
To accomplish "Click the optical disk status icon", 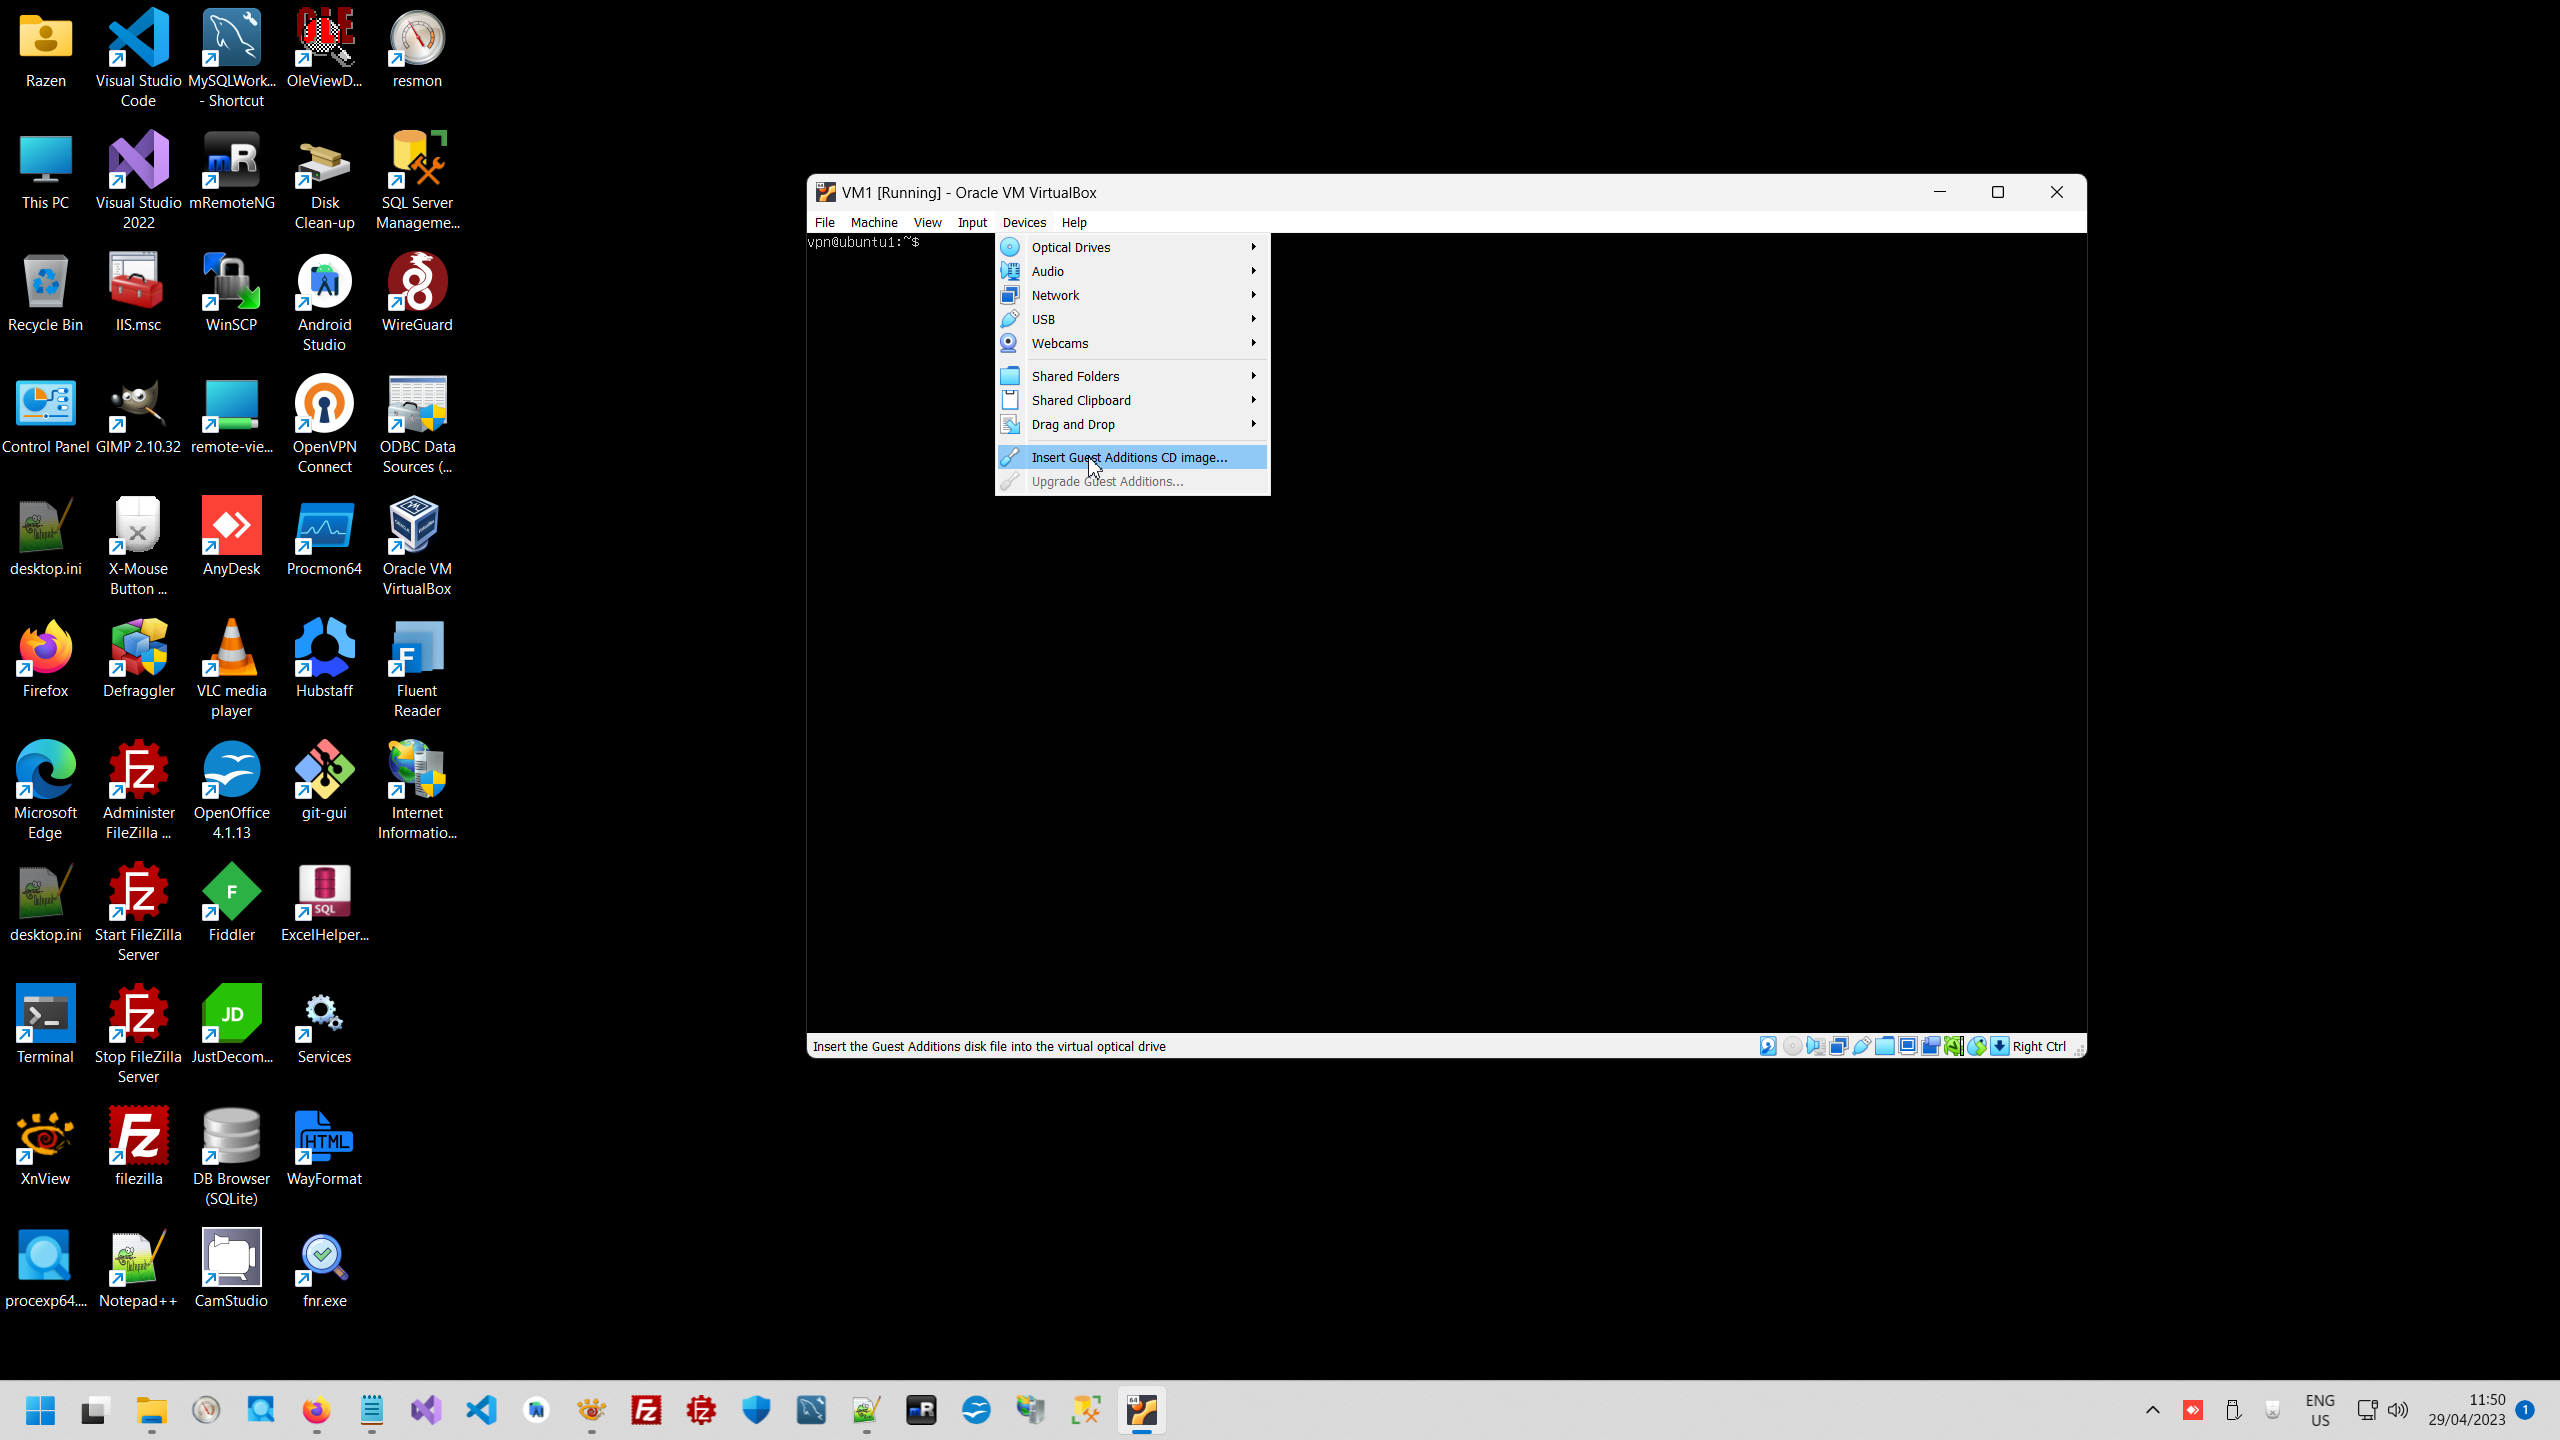I will [x=1793, y=1046].
